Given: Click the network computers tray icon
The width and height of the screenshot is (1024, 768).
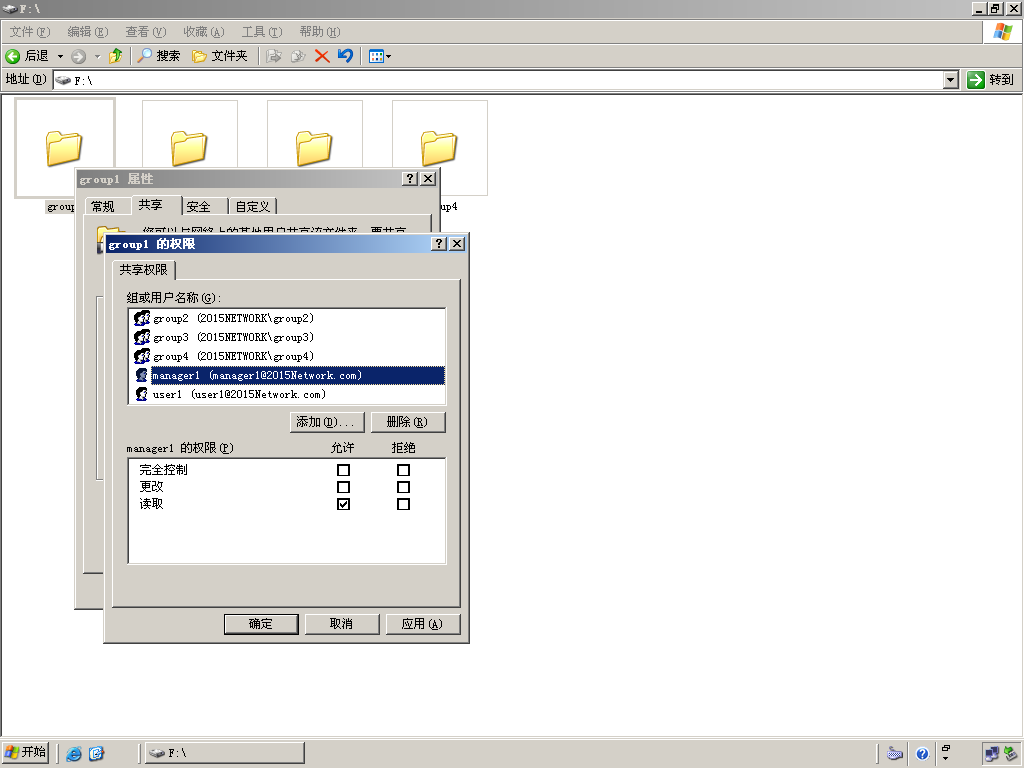Looking at the screenshot, I should [992, 754].
